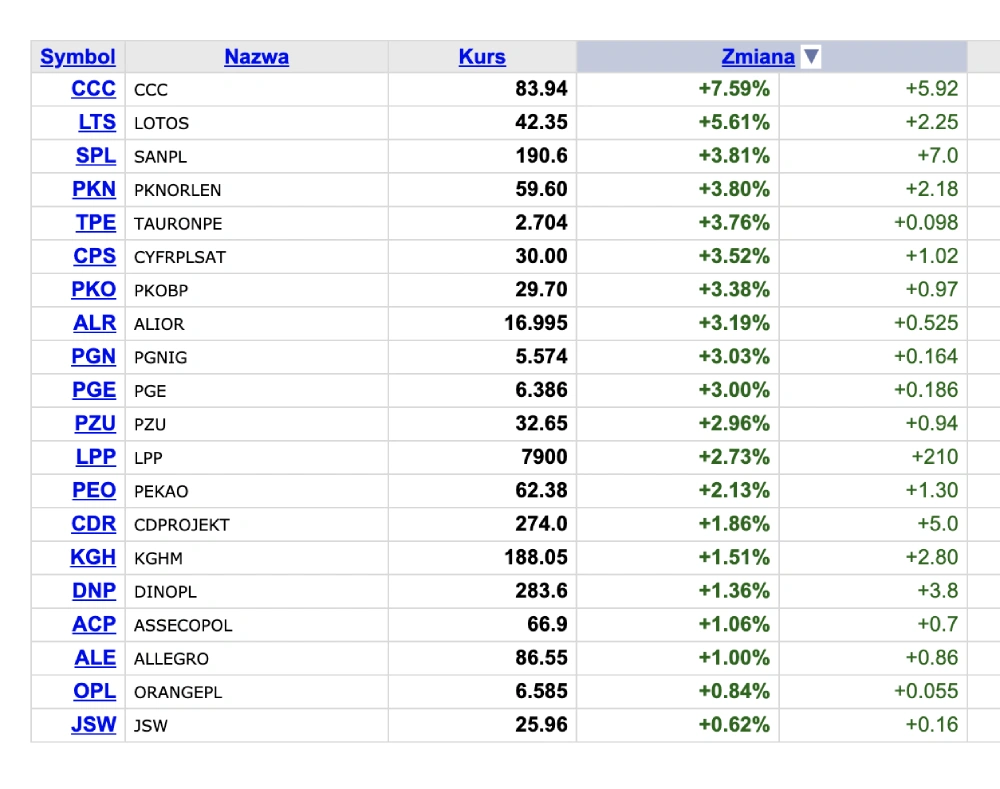
Task: Open the PZU symbol link
Action: (x=95, y=424)
